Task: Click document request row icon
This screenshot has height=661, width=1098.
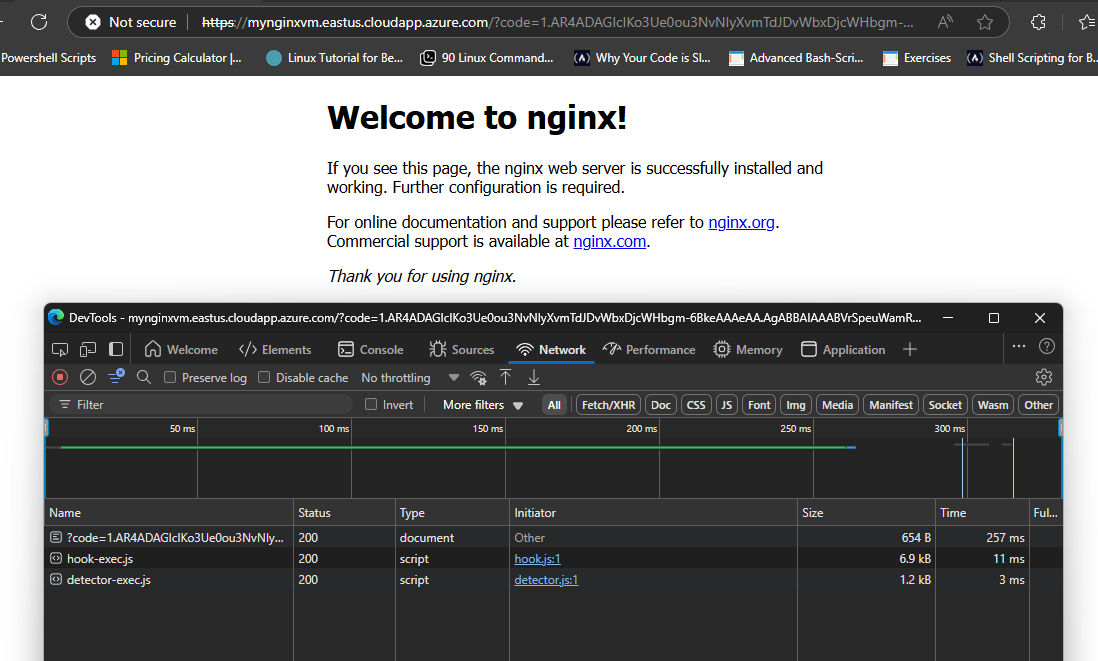Action: tap(56, 538)
